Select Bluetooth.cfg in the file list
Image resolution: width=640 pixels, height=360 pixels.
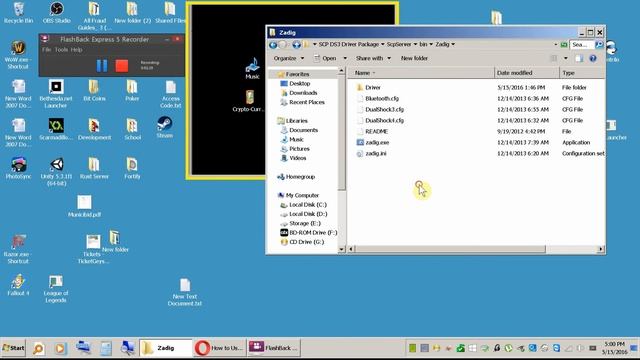[x=378, y=98]
